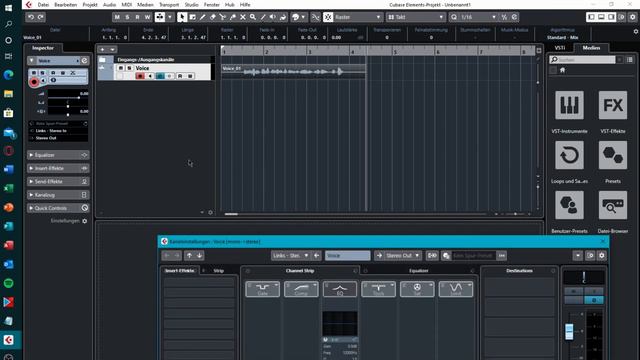This screenshot has height=360, width=640.
Task: Select the Play speaker tool
Action: [x=273, y=17]
